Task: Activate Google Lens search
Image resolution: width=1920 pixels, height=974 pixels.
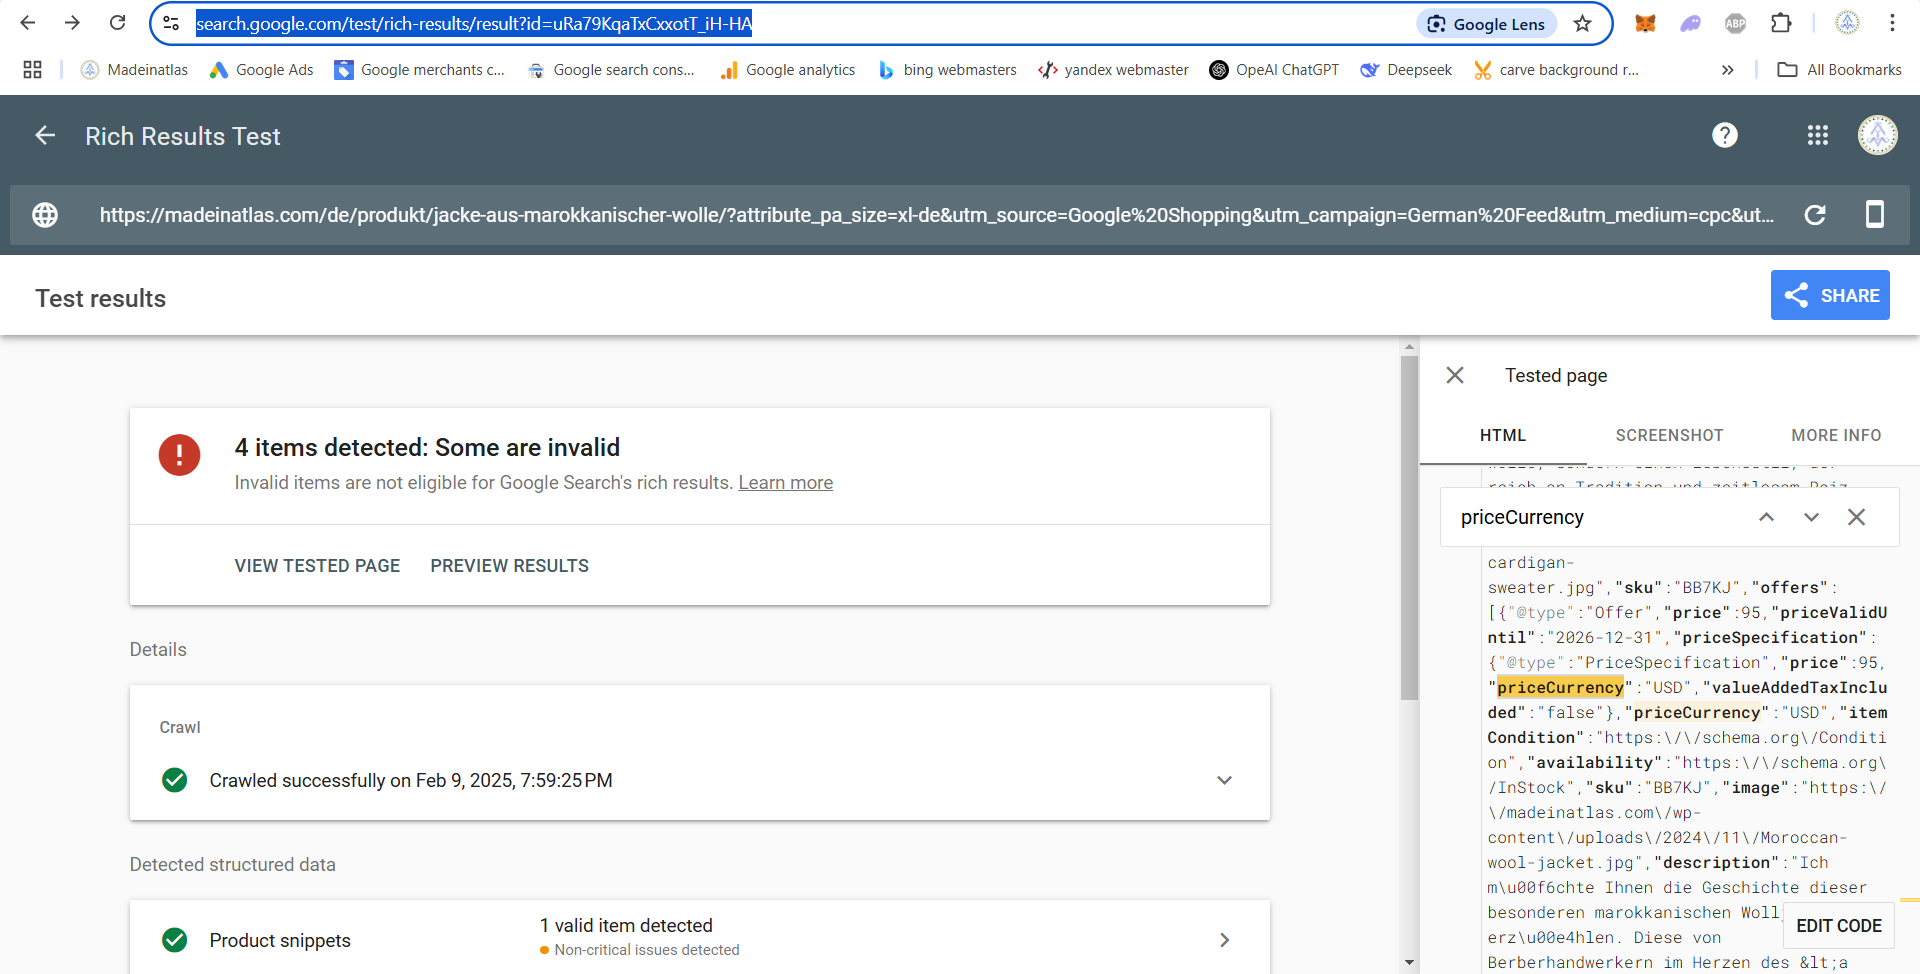Action: pos(1486,24)
